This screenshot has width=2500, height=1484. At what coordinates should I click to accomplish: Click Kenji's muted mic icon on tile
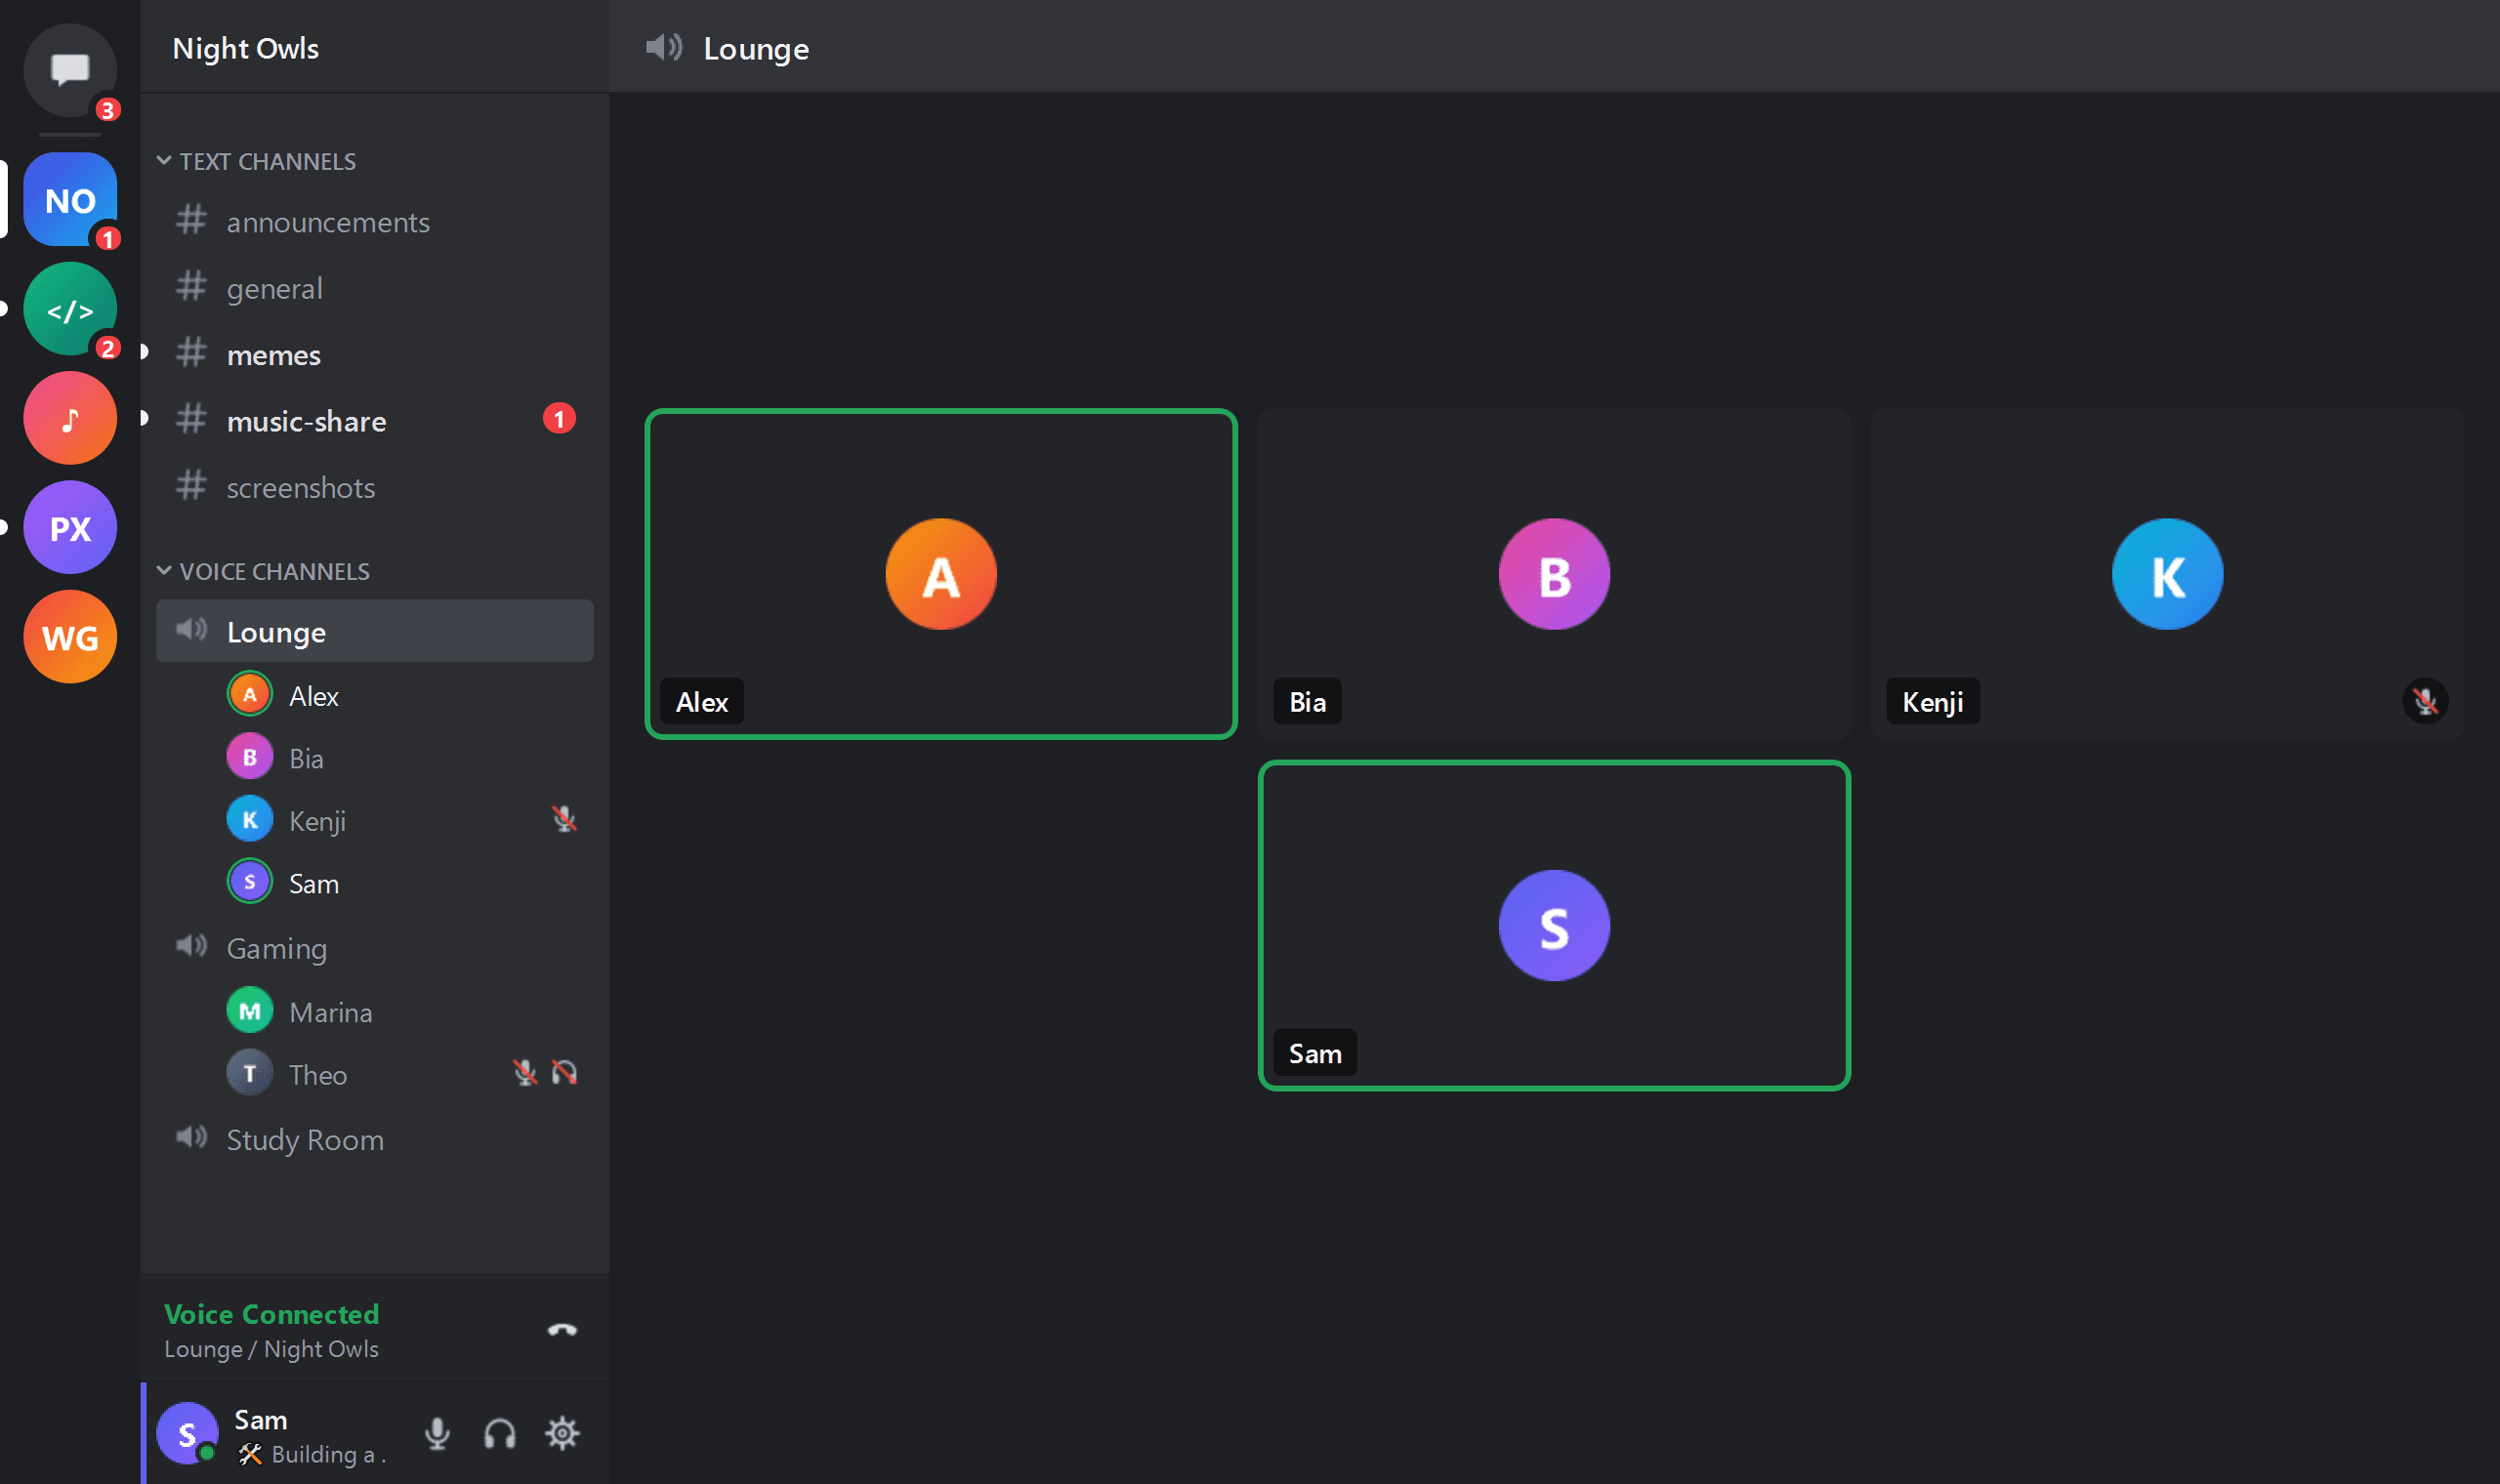(2424, 701)
